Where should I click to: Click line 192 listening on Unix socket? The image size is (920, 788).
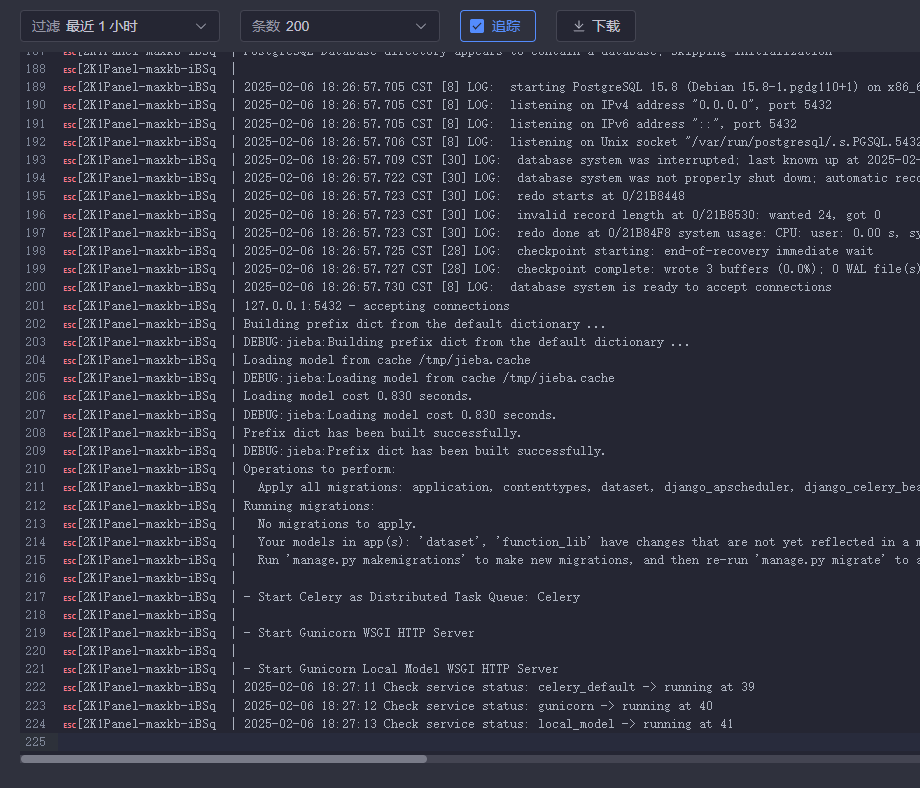(582, 142)
